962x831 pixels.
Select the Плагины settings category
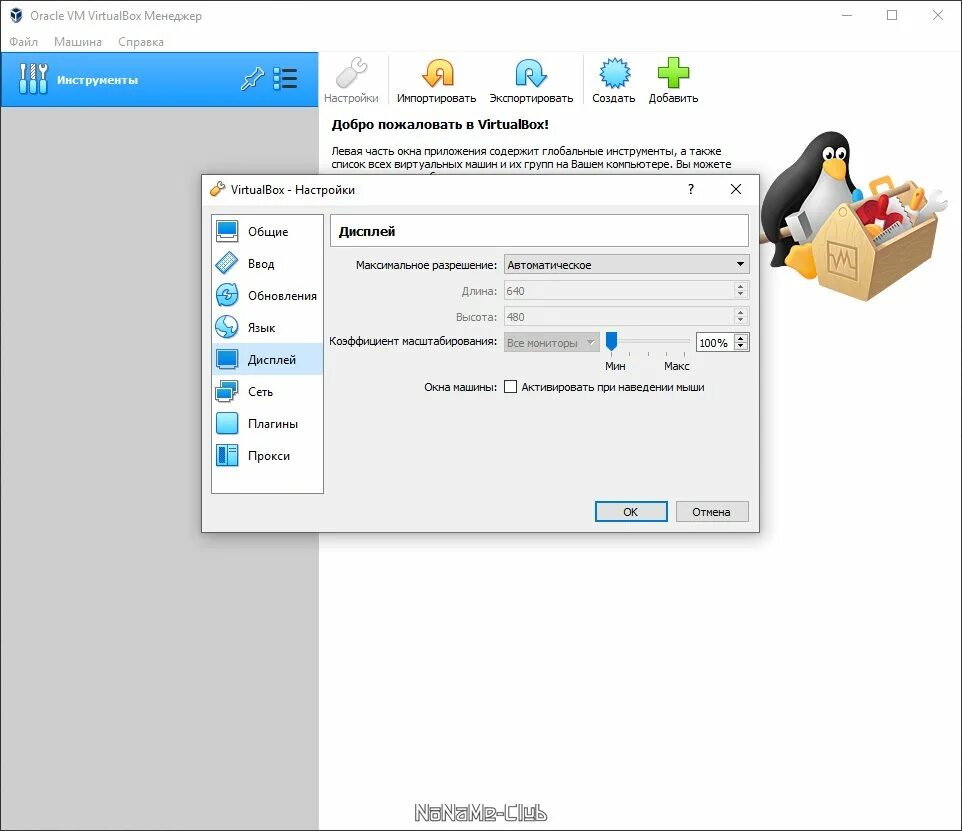tap(267, 423)
